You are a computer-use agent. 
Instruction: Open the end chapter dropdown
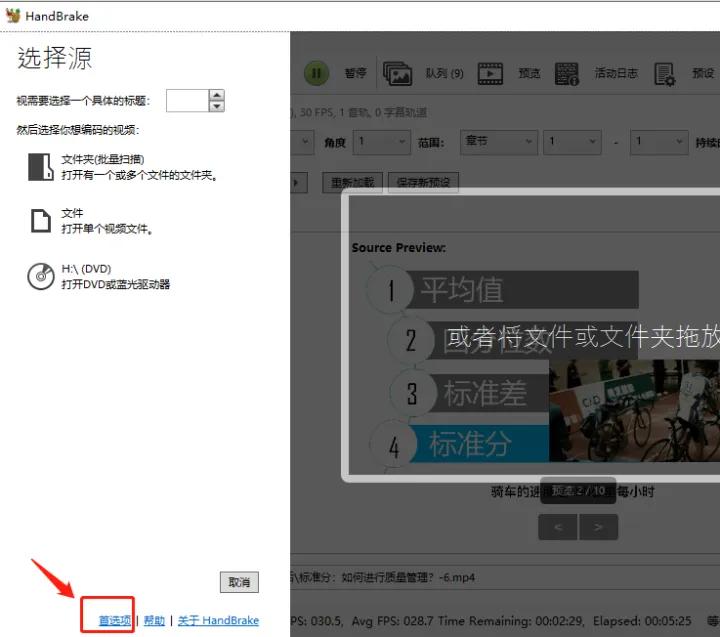pos(659,142)
